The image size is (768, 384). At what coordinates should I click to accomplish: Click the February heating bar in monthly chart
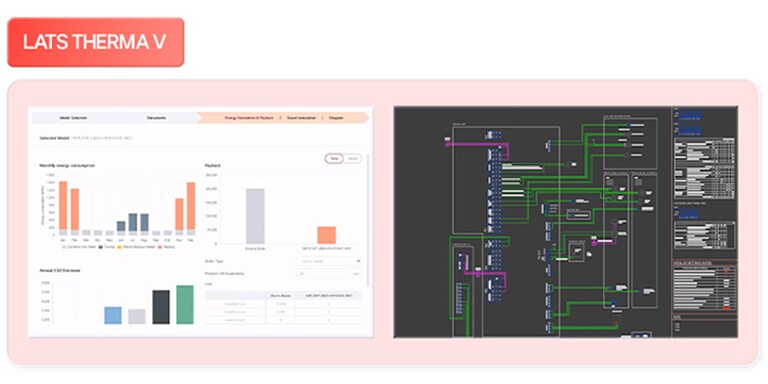click(x=74, y=209)
